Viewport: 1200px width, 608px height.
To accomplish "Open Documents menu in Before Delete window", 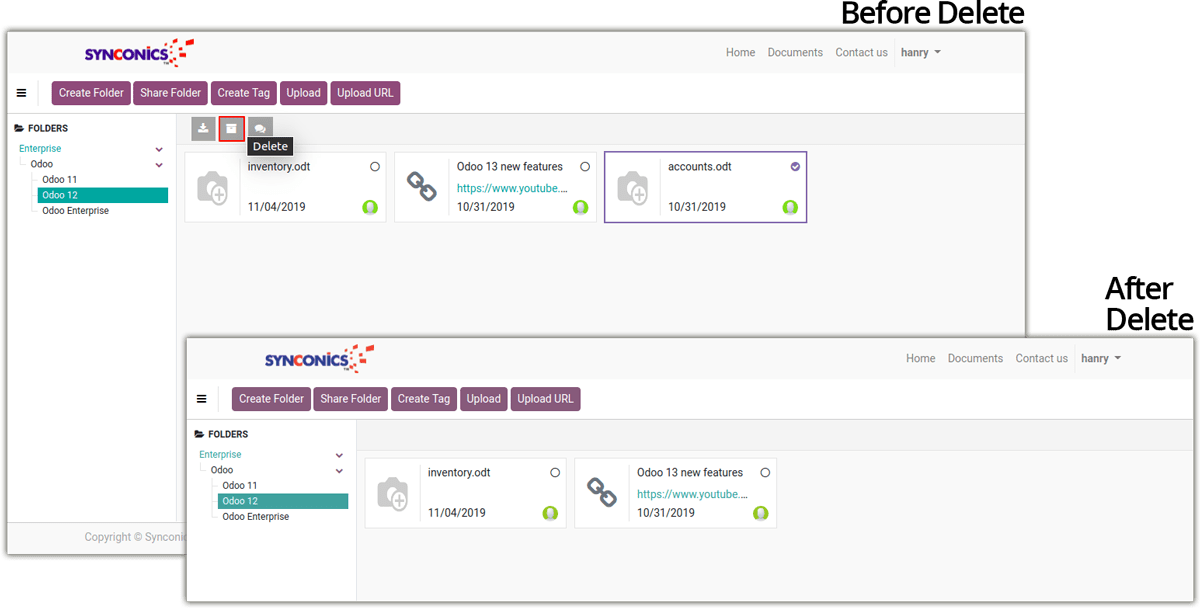I will point(795,53).
